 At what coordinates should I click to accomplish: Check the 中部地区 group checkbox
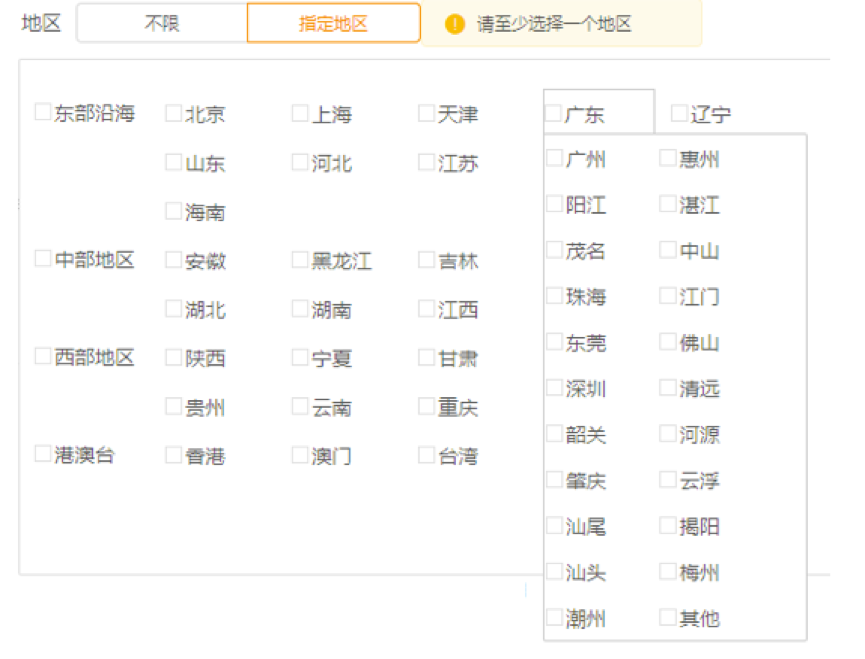point(43,259)
